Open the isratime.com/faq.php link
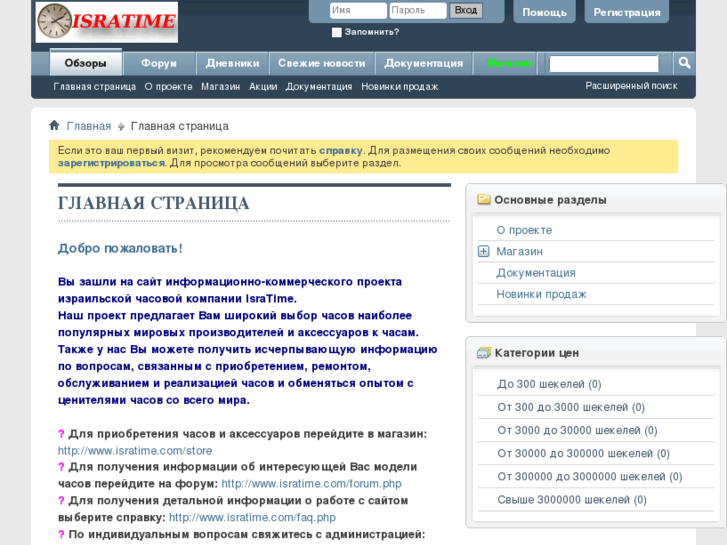 252,517
